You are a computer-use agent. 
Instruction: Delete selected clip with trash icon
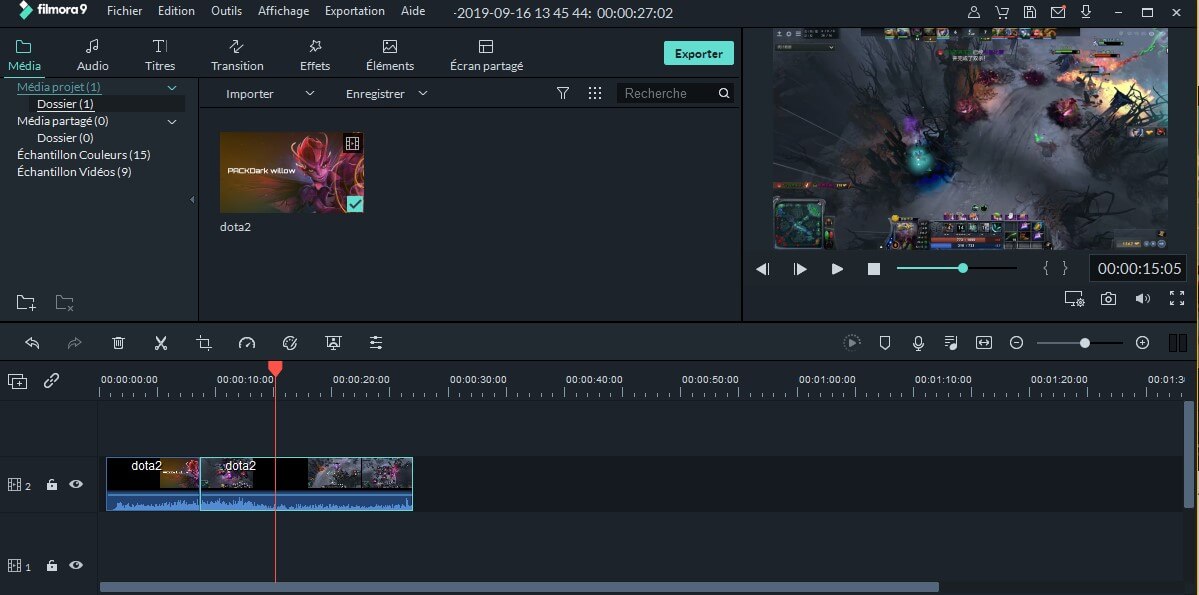[x=118, y=343]
